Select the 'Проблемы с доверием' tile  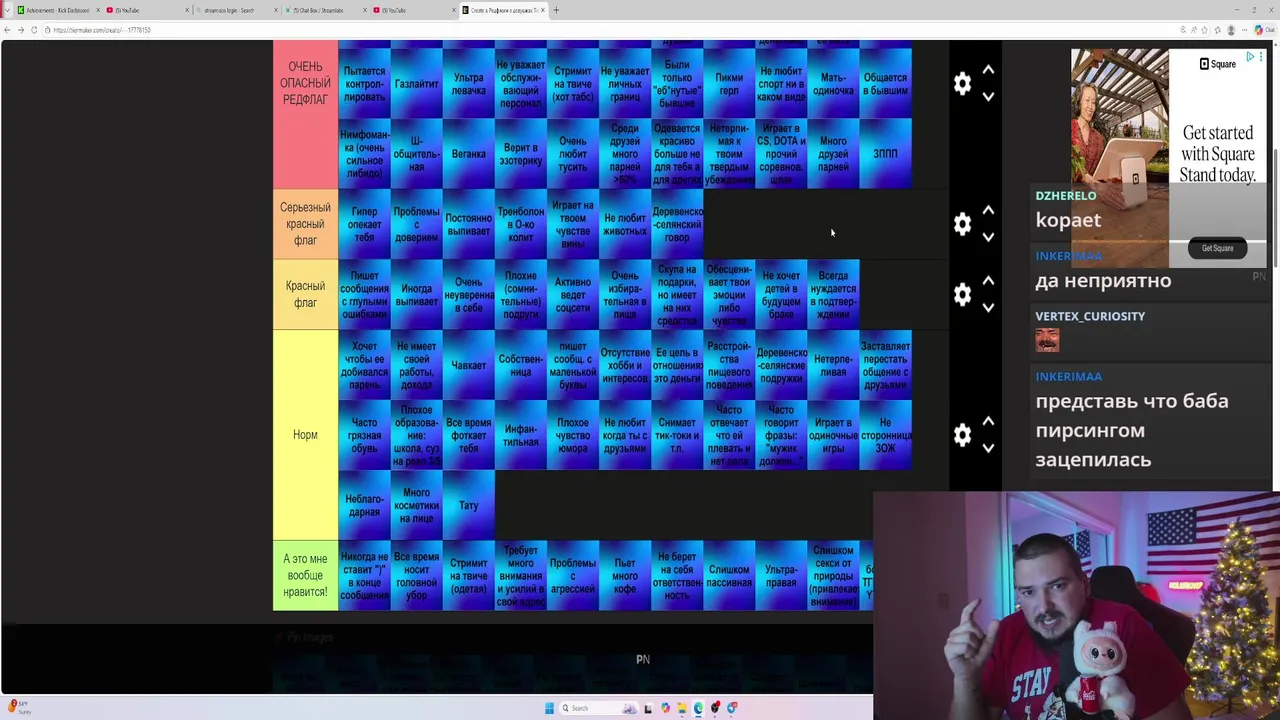pos(416,224)
